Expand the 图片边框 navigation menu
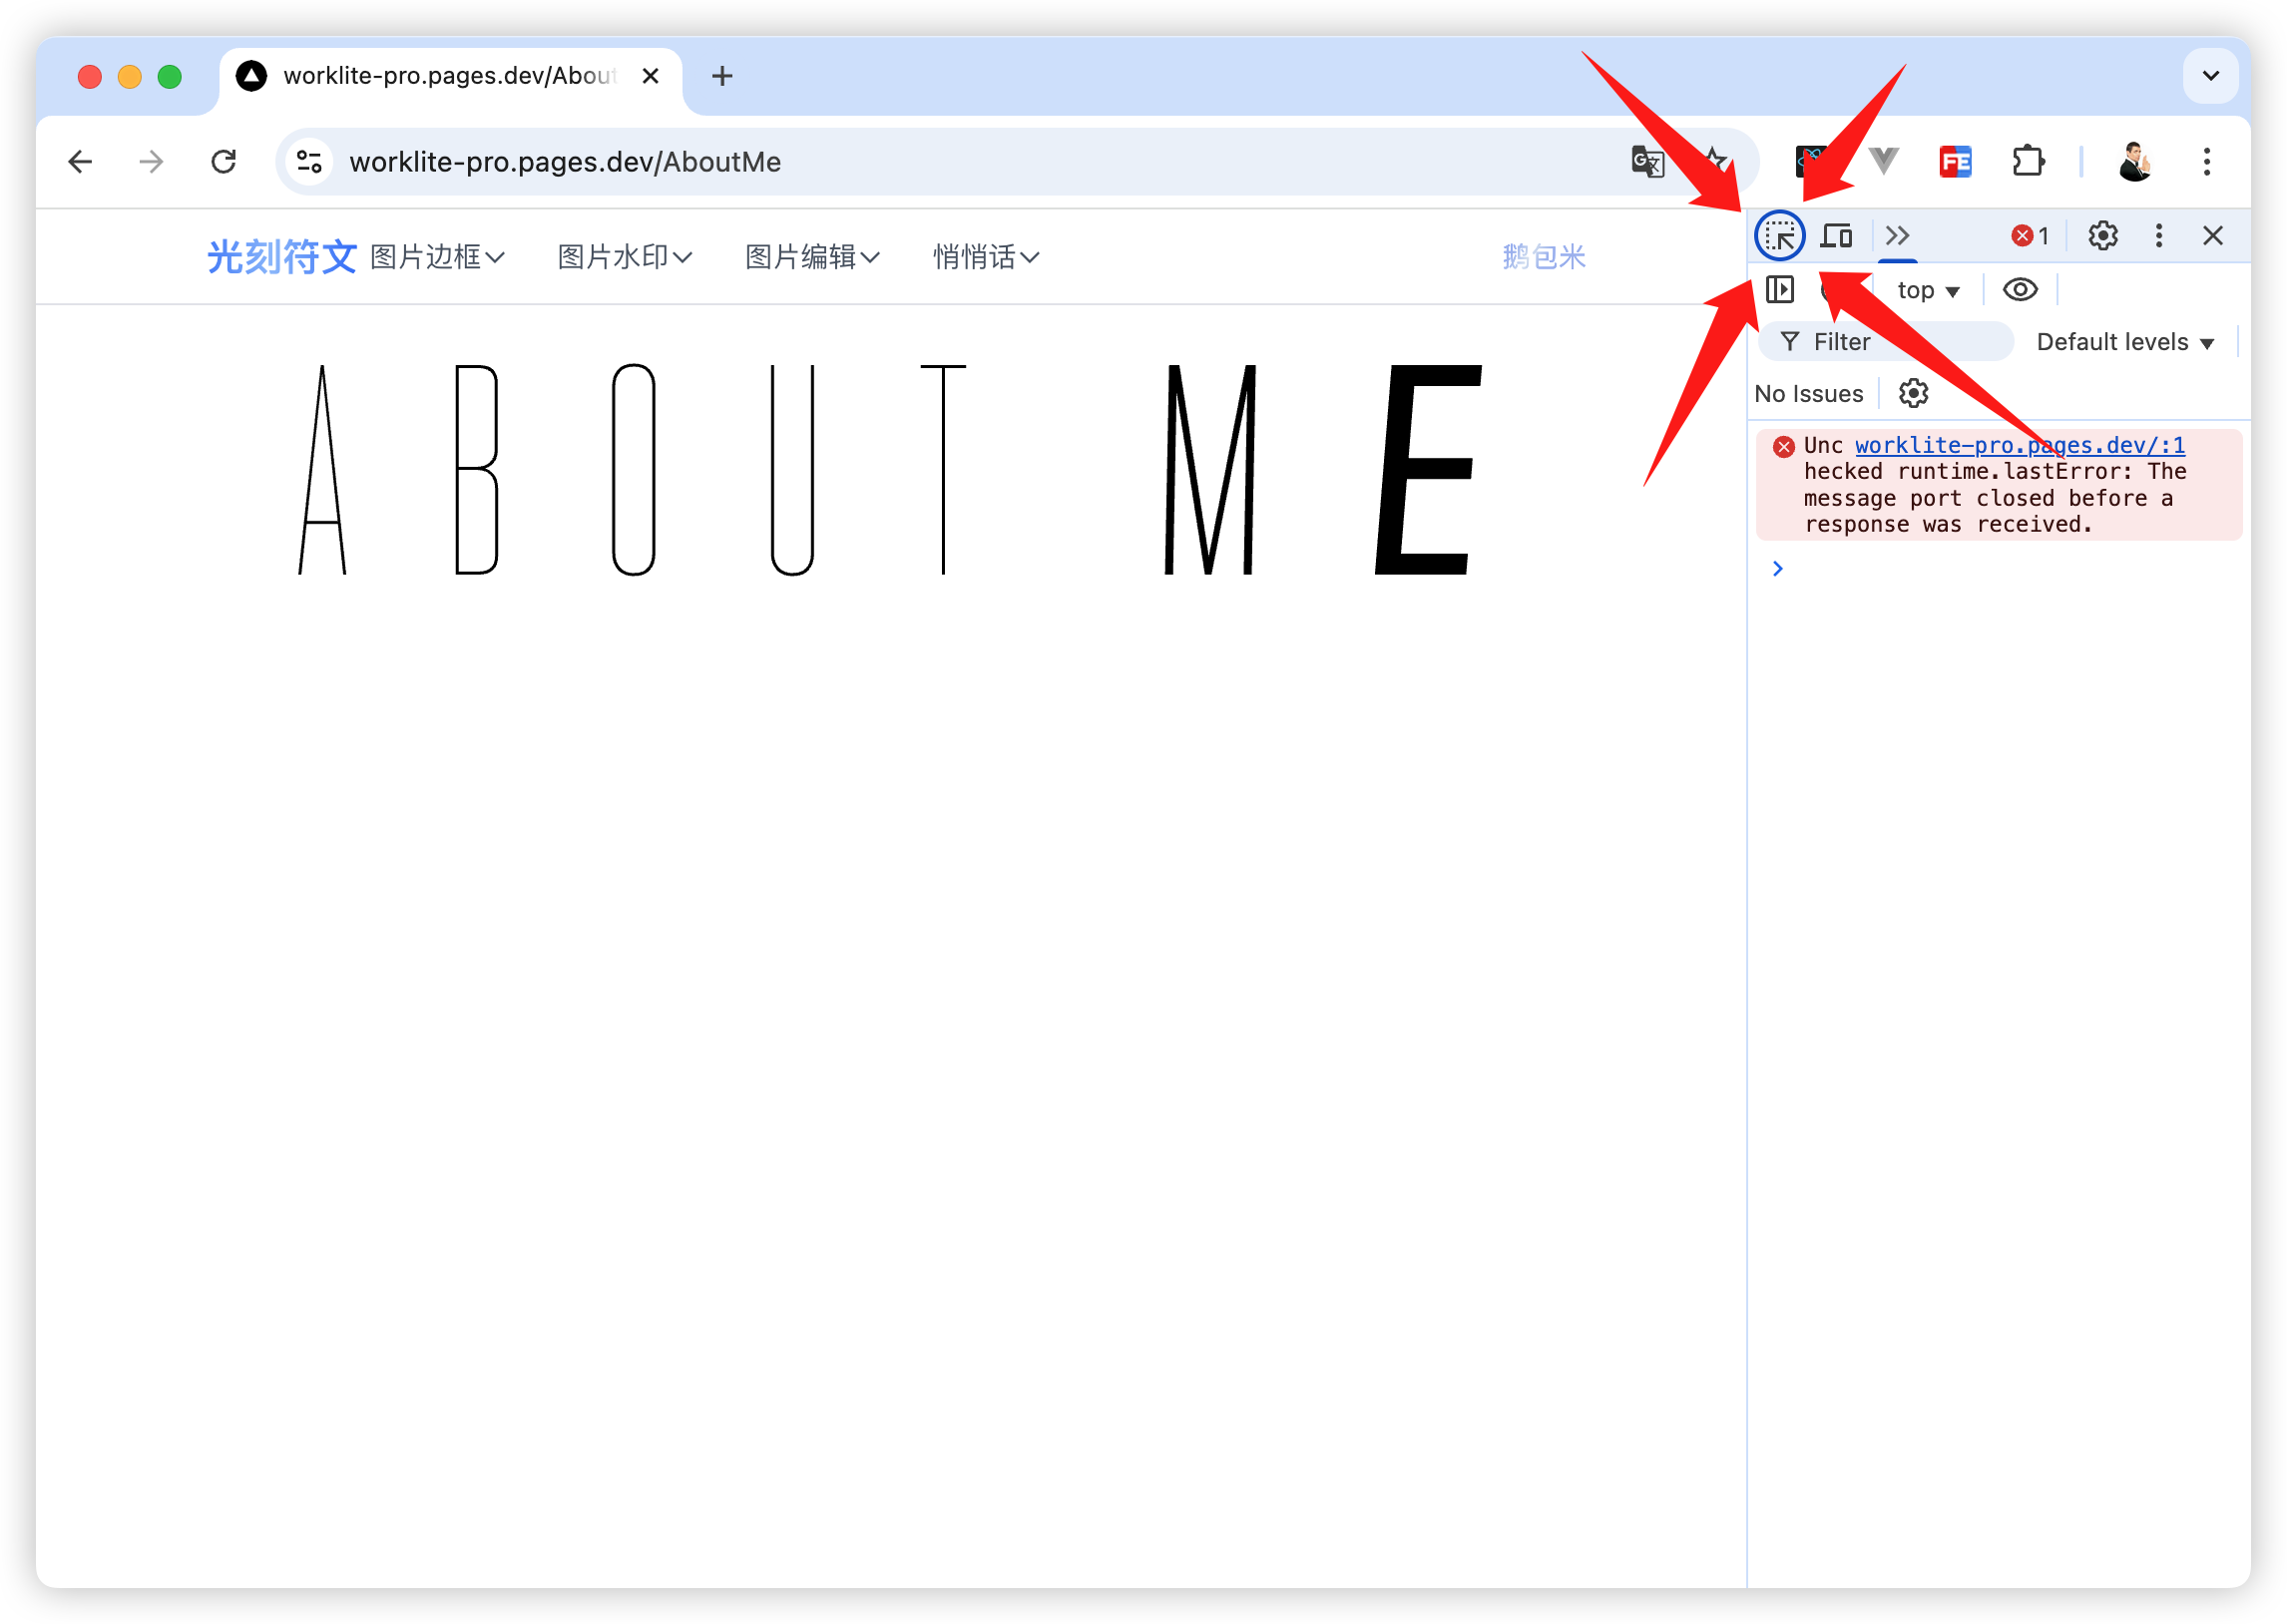 pyautogui.click(x=437, y=257)
